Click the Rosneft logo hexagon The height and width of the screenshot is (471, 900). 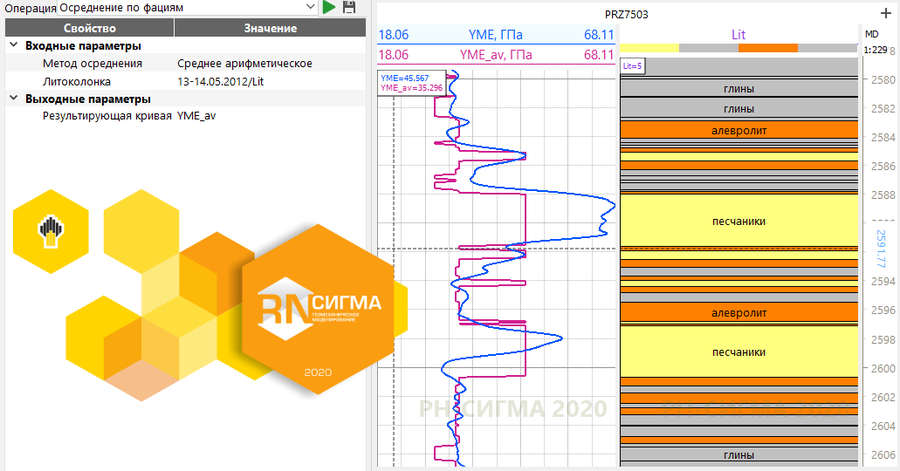(x=50, y=231)
